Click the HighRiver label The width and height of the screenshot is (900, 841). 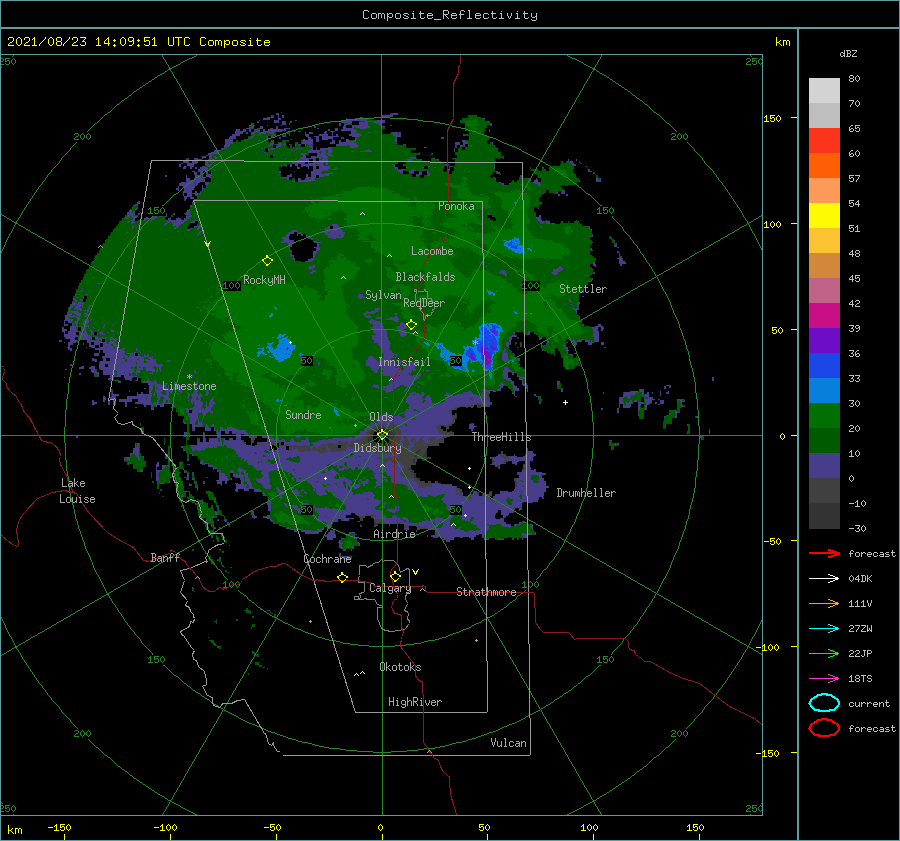tap(415, 702)
